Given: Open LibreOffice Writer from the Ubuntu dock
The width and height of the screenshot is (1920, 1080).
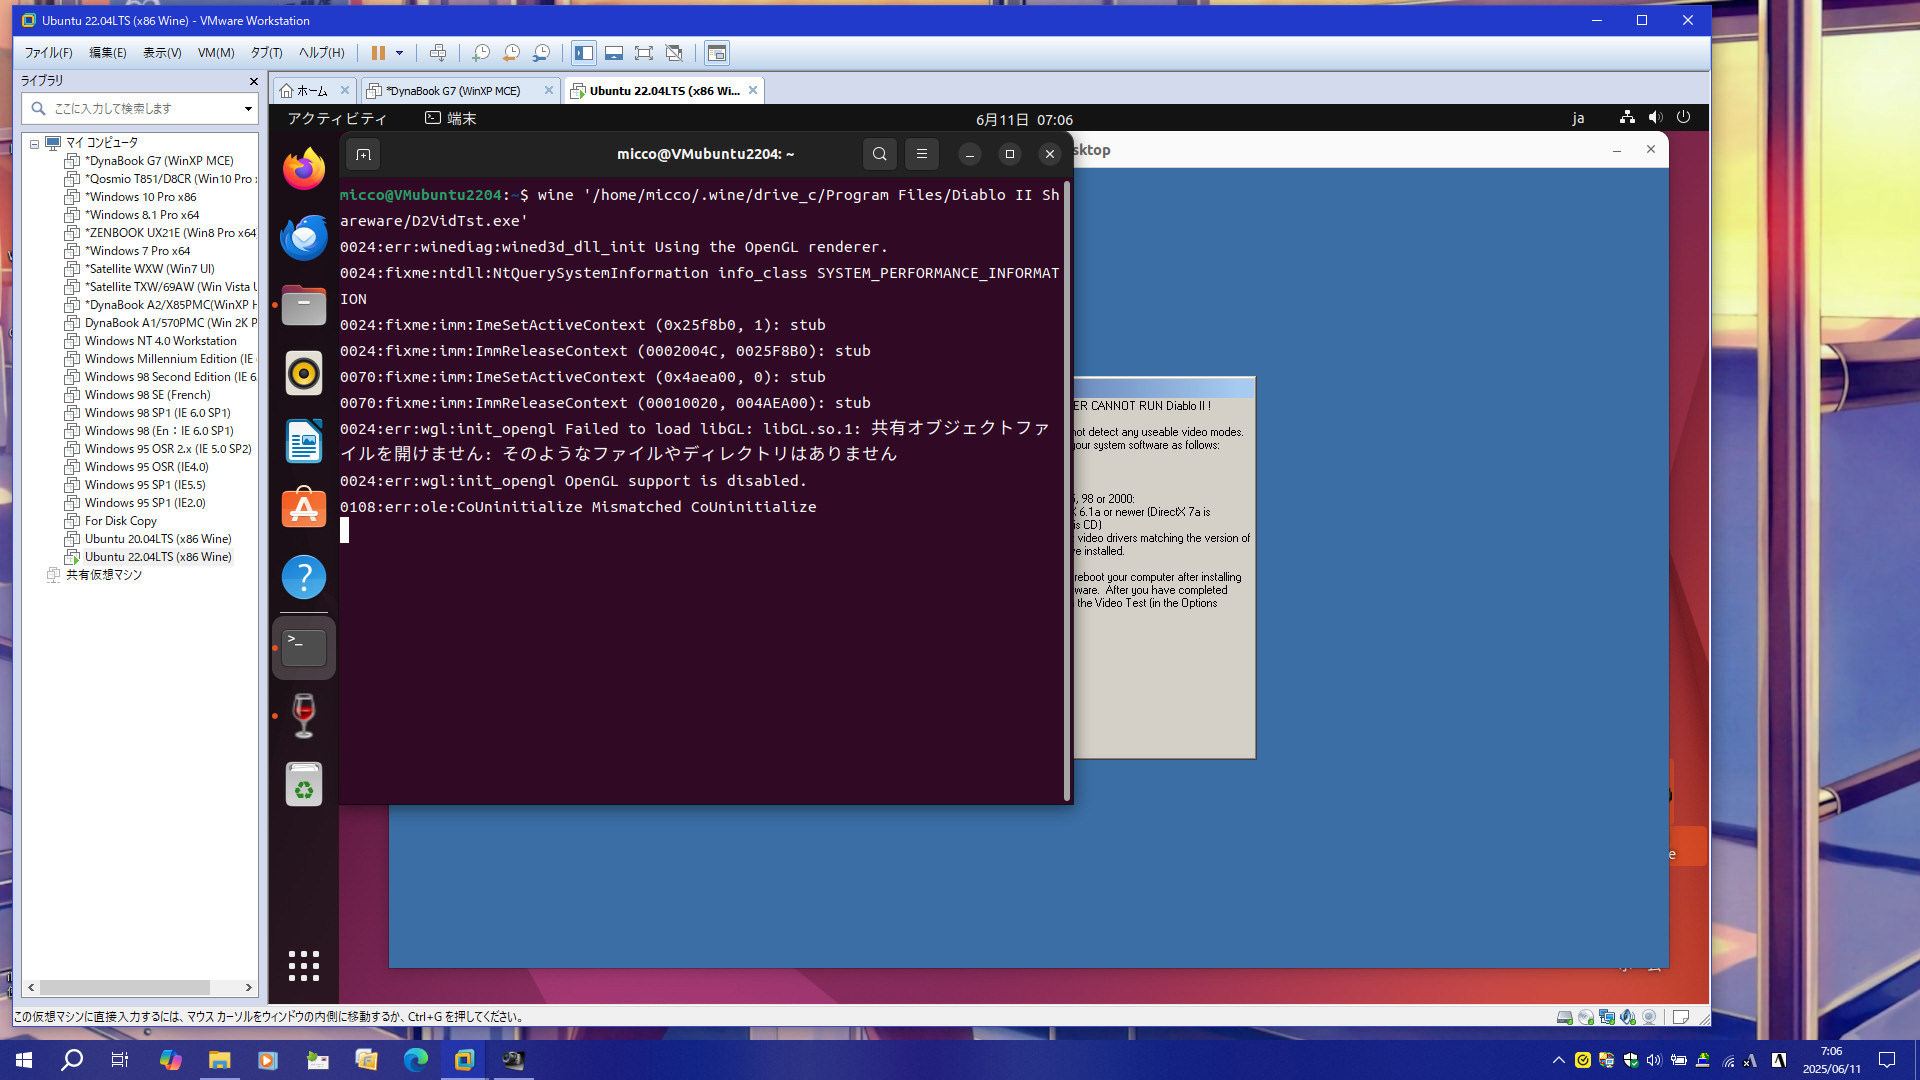Looking at the screenshot, I should 304,441.
